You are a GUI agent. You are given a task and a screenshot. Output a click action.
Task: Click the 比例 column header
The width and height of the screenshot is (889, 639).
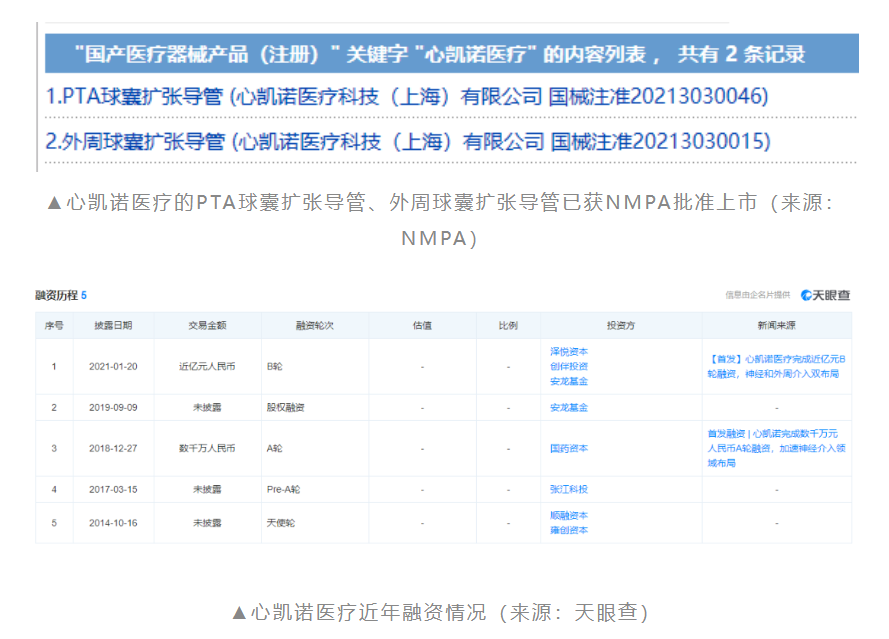(508, 325)
